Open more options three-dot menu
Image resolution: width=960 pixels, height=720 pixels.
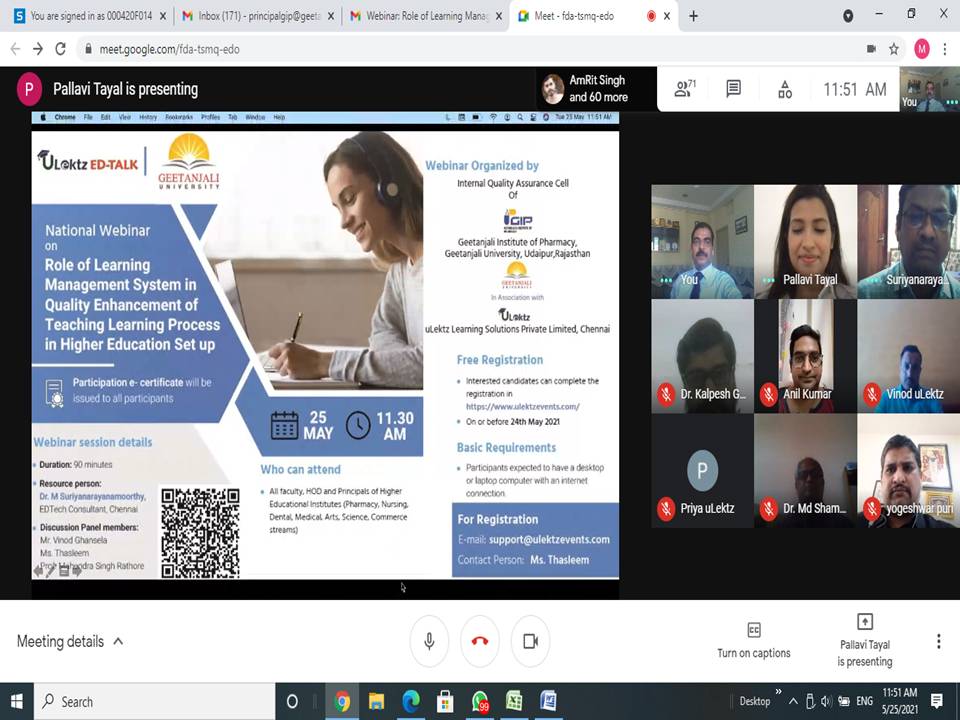pyautogui.click(x=938, y=641)
